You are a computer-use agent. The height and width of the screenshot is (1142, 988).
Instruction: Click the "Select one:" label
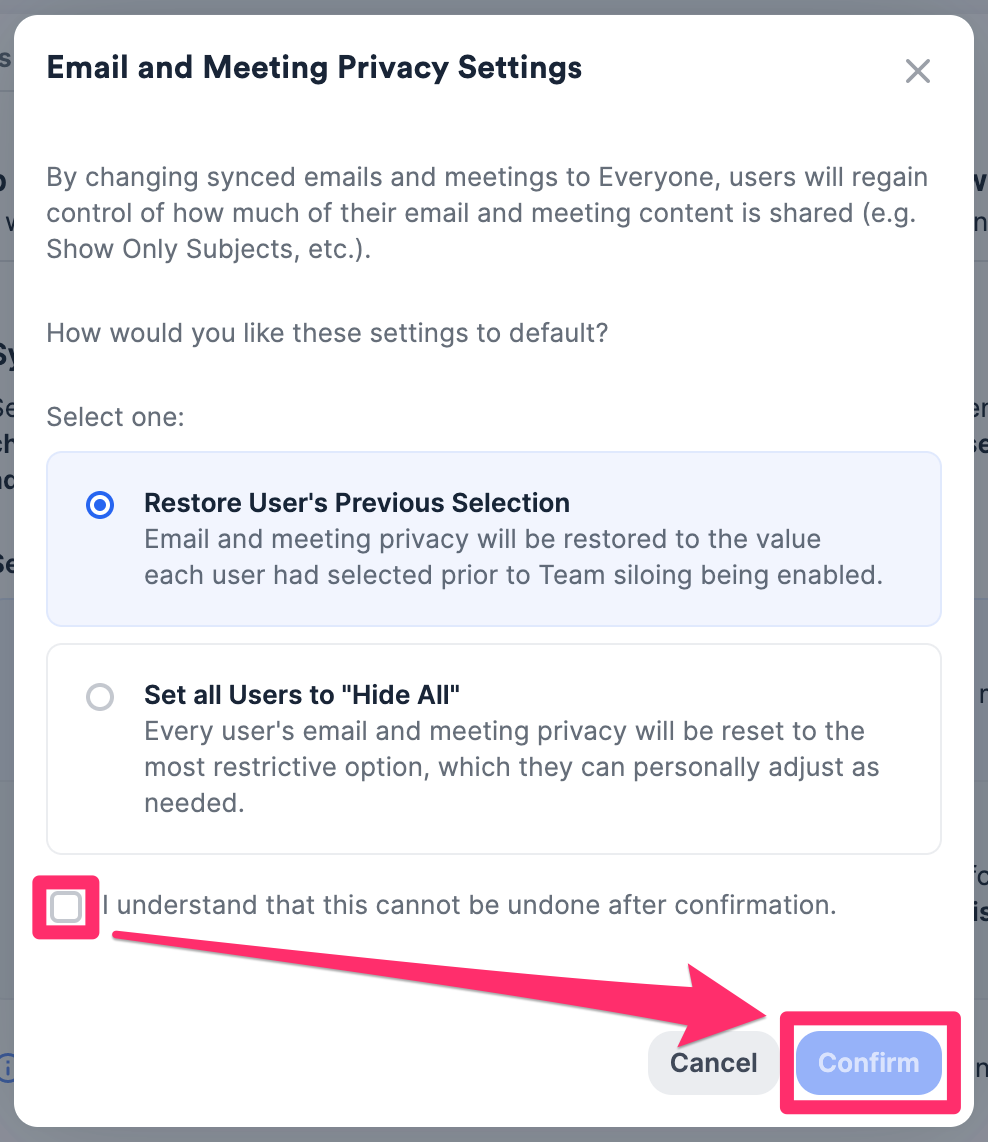point(115,416)
